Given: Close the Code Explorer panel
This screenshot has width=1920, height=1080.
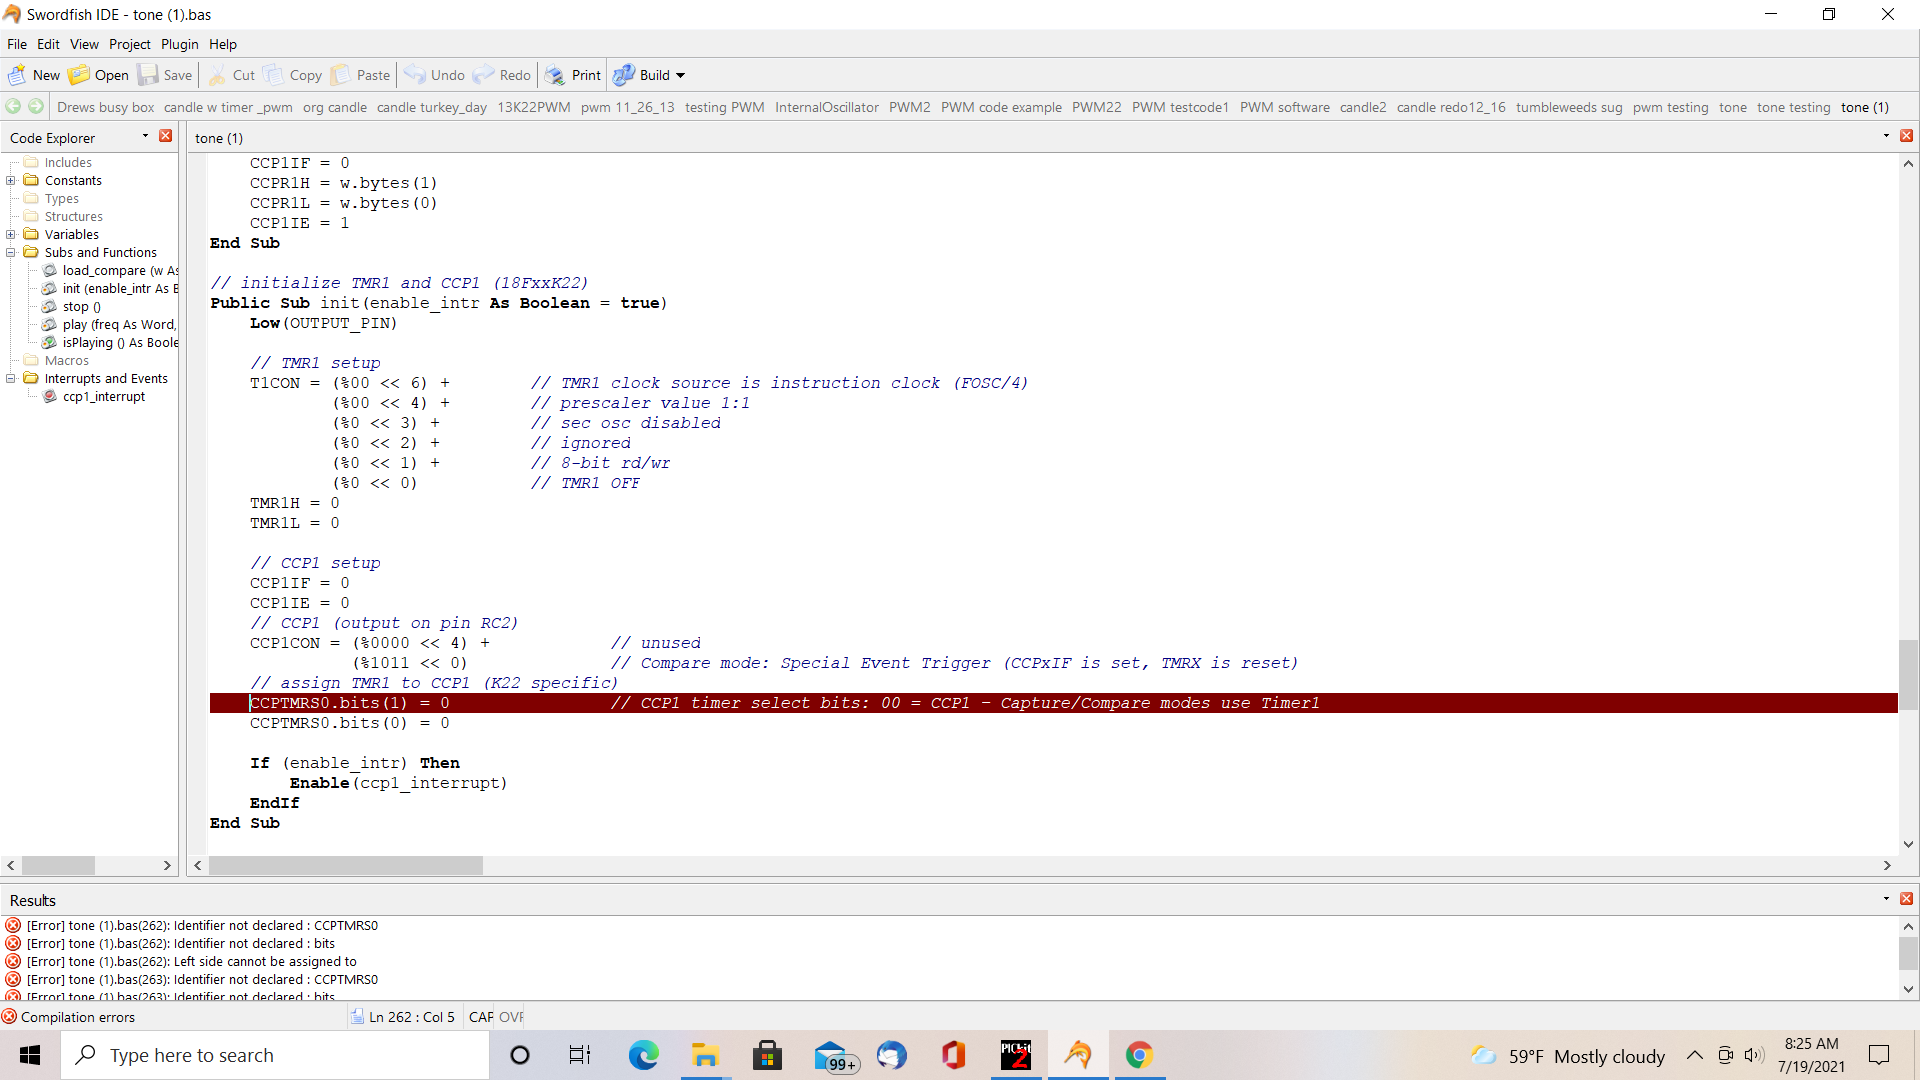Looking at the screenshot, I should coord(166,136).
